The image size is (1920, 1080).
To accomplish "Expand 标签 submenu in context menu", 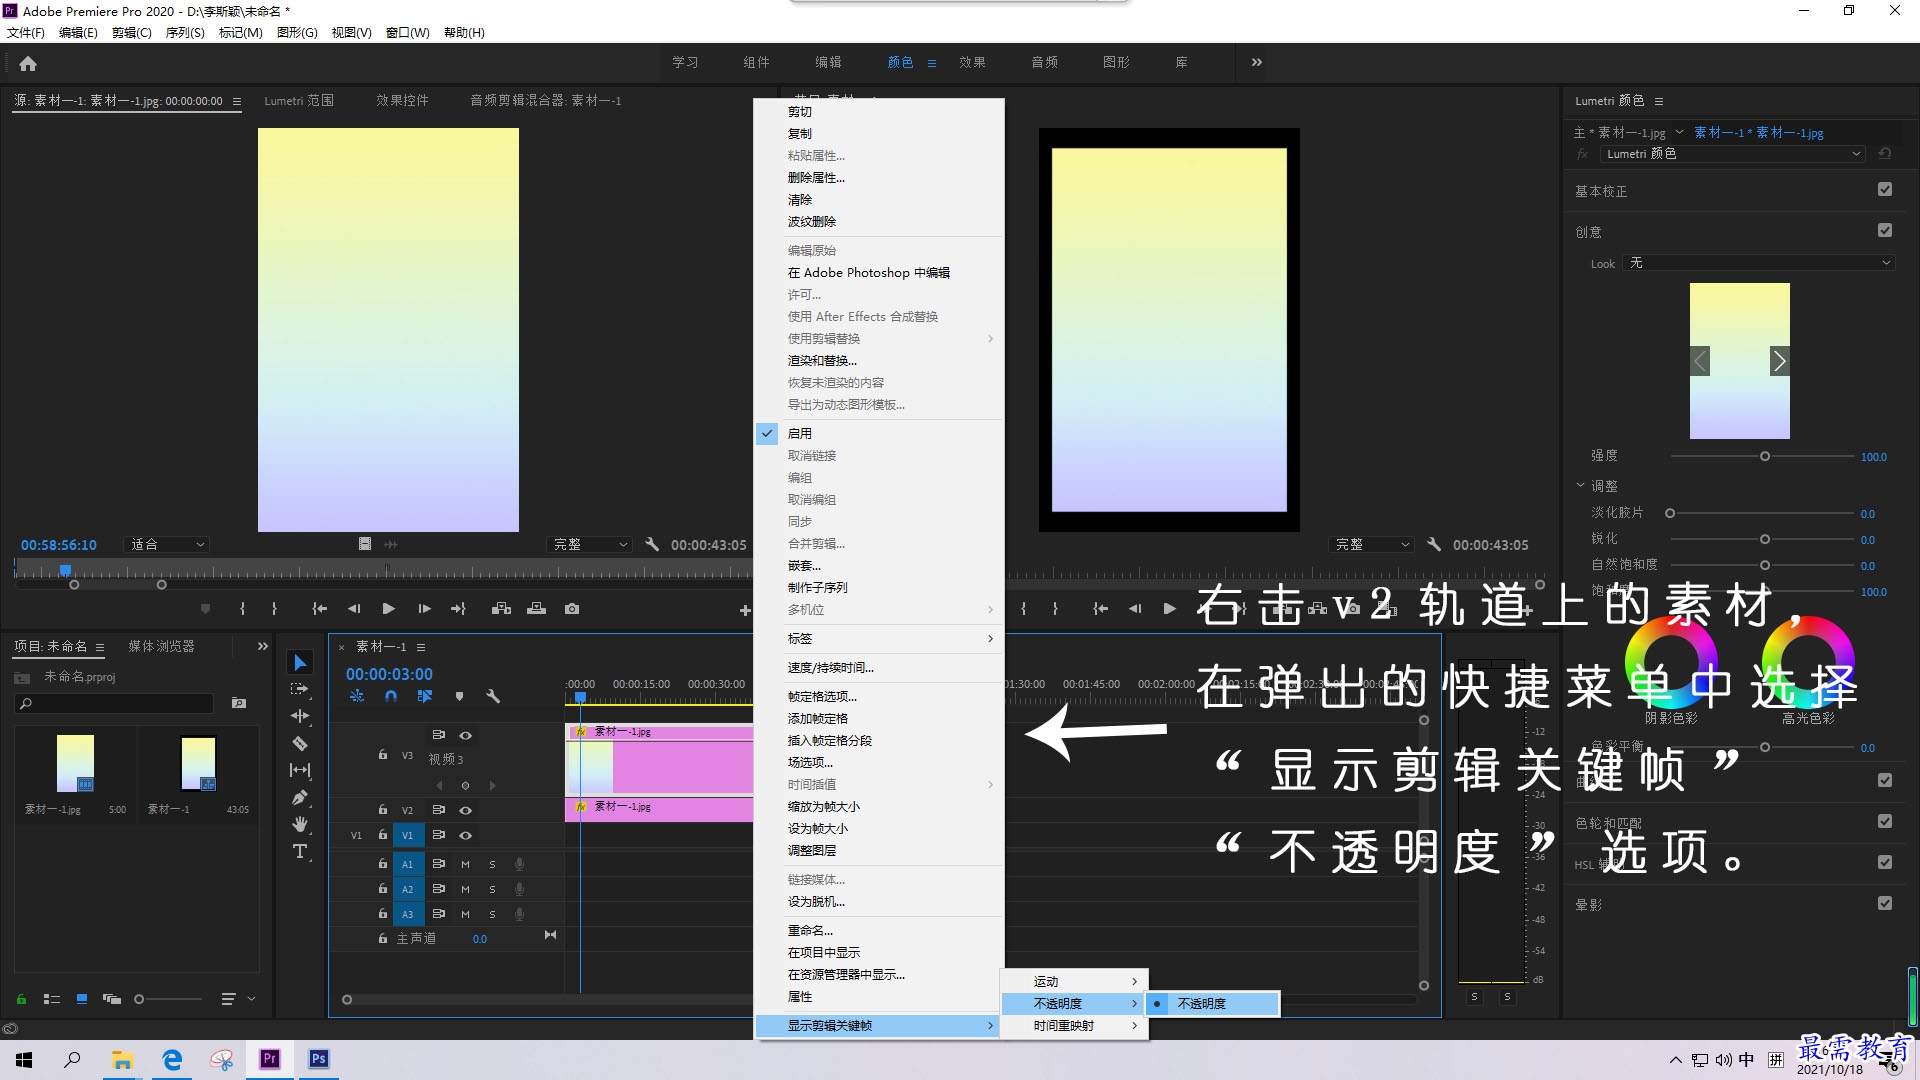I will 879,639.
